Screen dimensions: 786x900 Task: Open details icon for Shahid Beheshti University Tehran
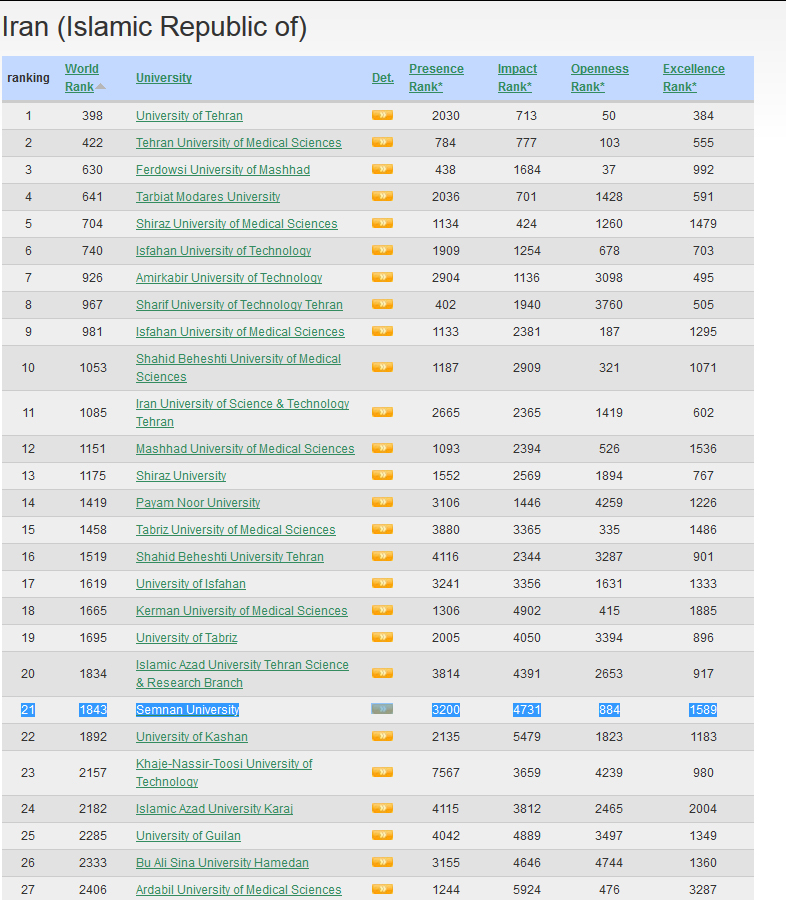coord(382,556)
